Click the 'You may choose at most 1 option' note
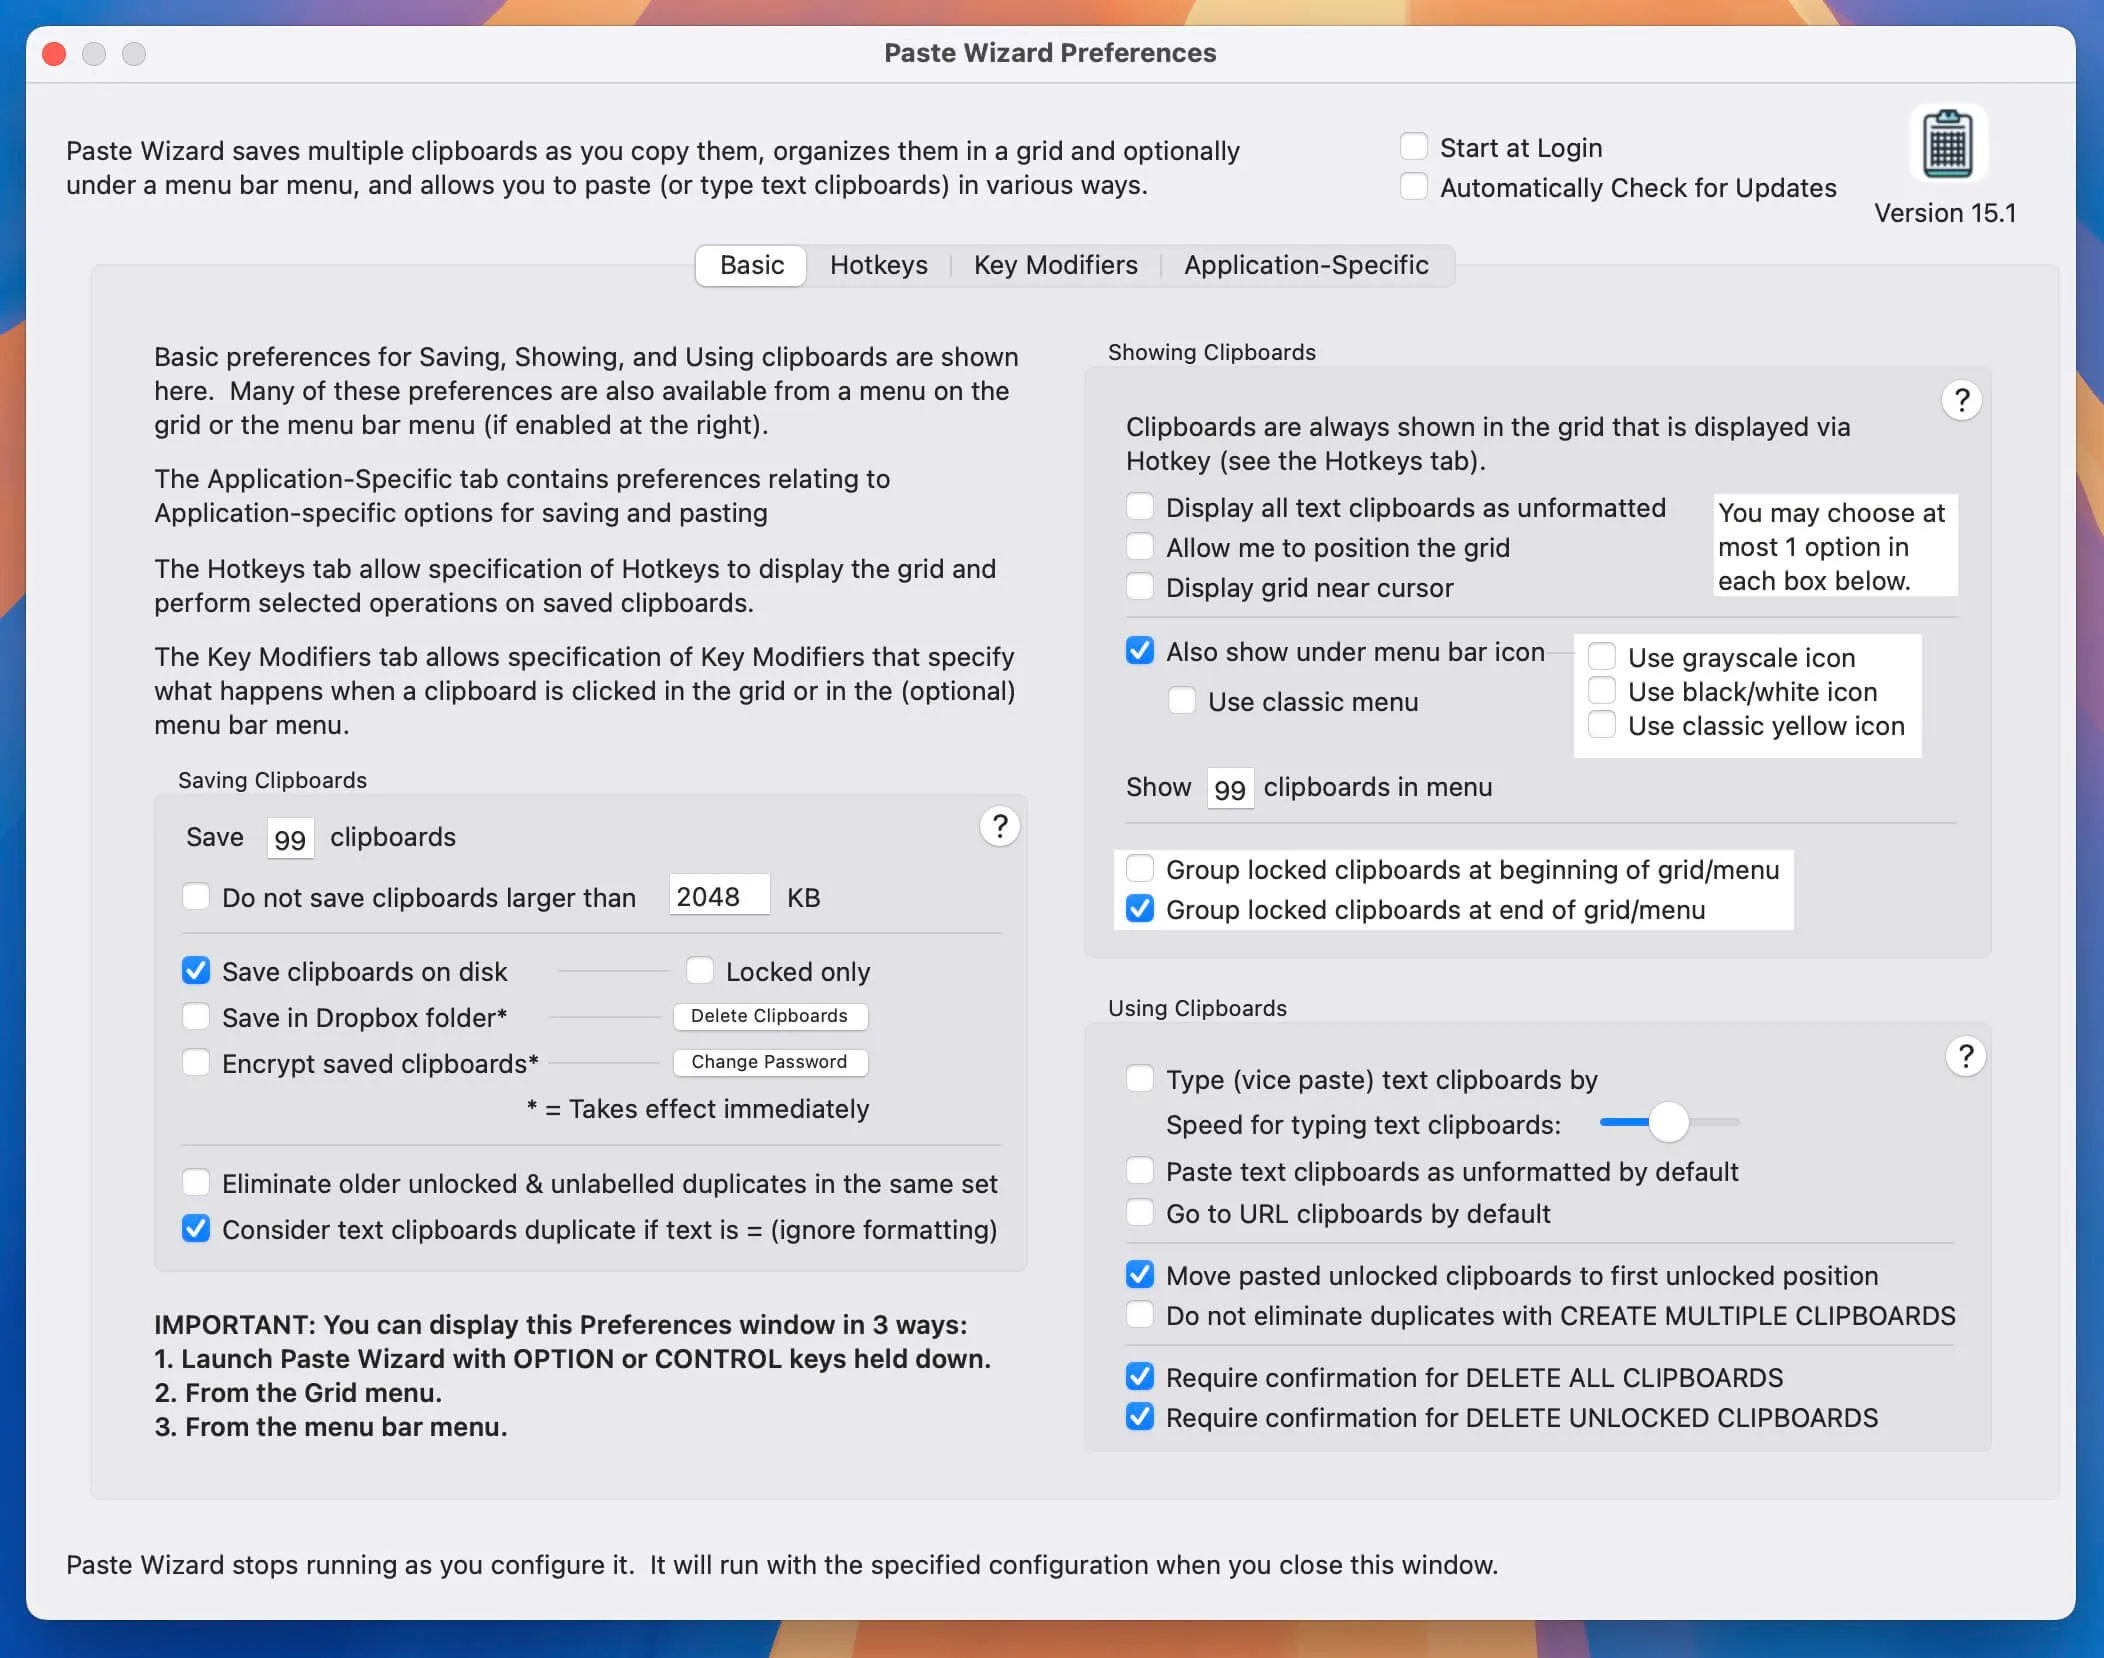The height and width of the screenshot is (1658, 2104). click(1835, 546)
